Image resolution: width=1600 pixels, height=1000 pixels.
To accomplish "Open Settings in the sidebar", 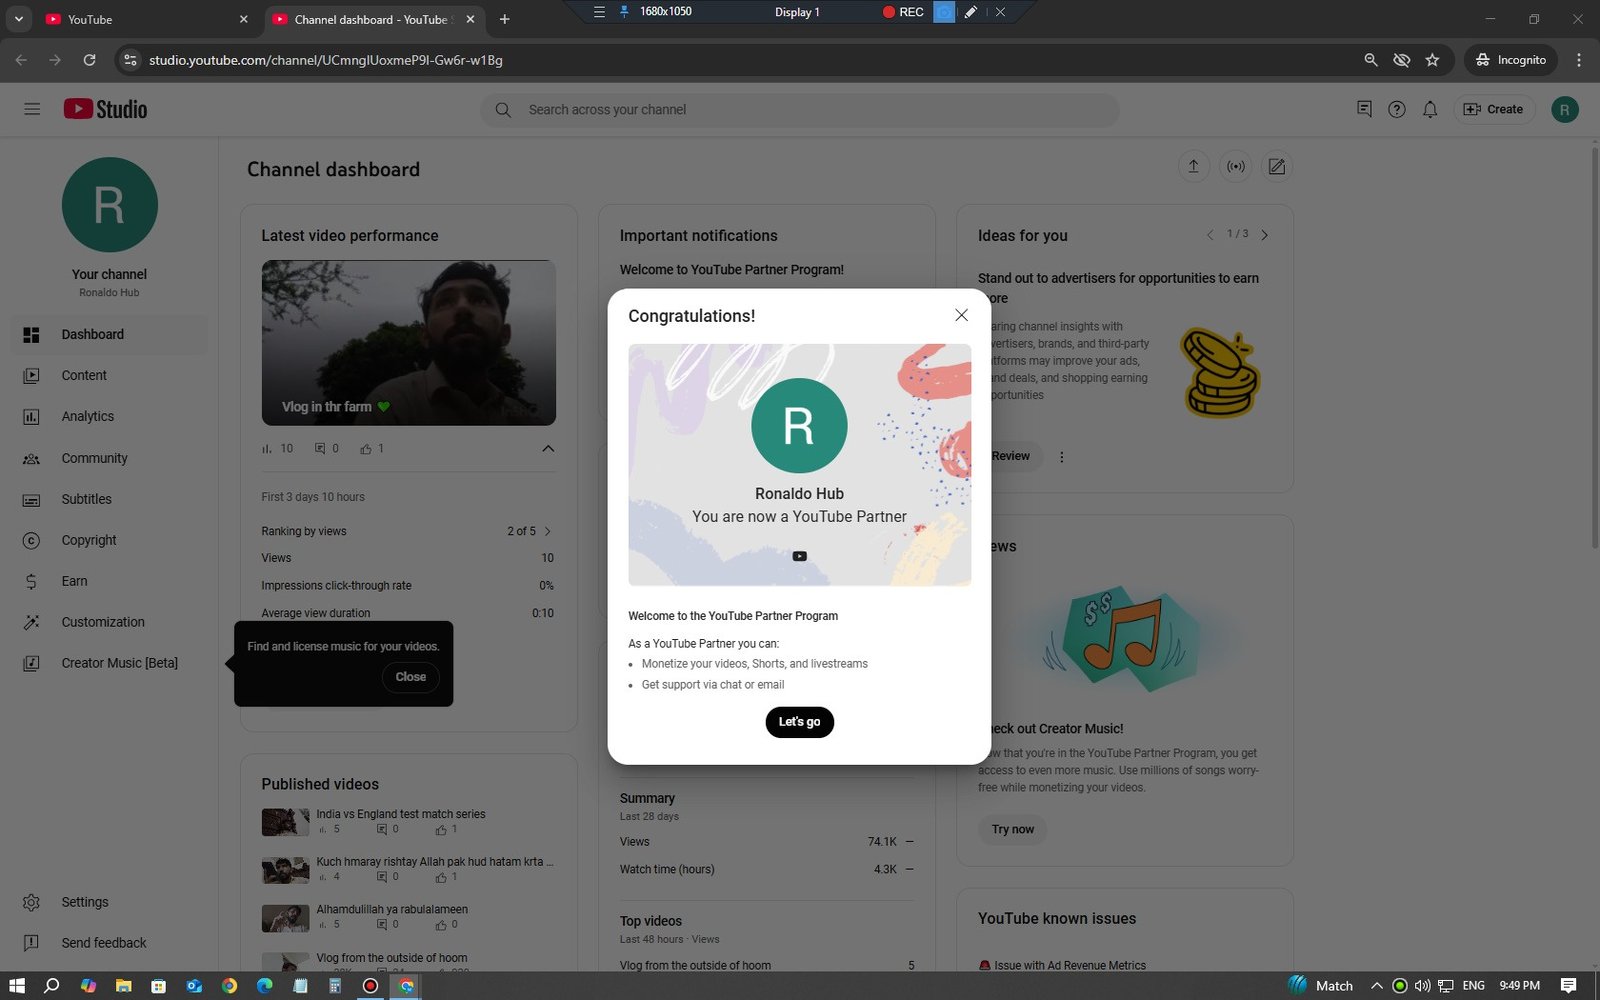I will 109,902.
